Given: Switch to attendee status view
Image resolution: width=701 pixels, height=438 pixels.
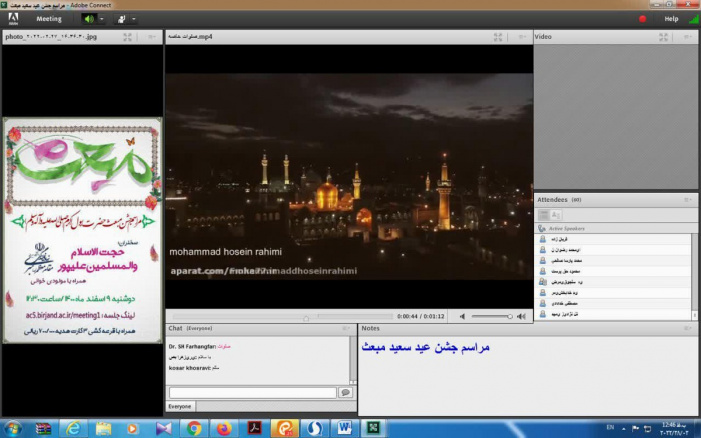Looking at the screenshot, I should tap(556, 214).
